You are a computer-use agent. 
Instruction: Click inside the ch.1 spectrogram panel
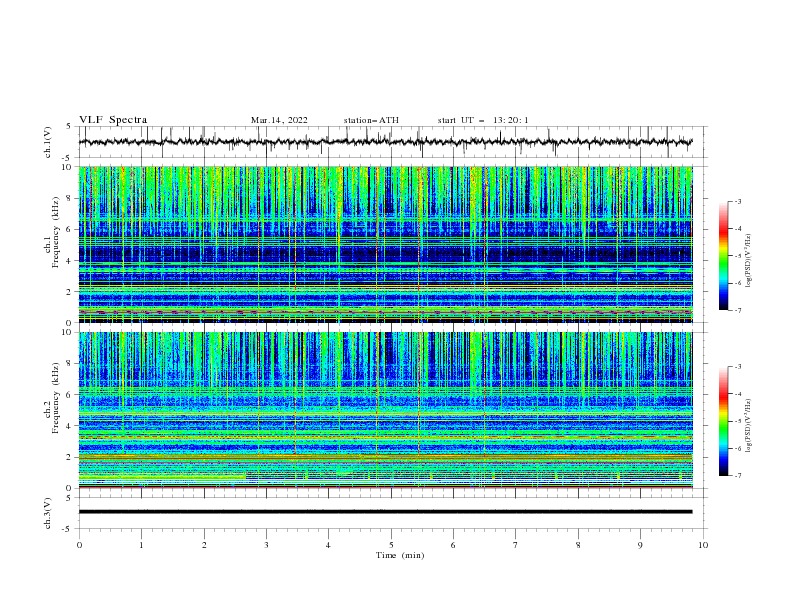(385, 244)
